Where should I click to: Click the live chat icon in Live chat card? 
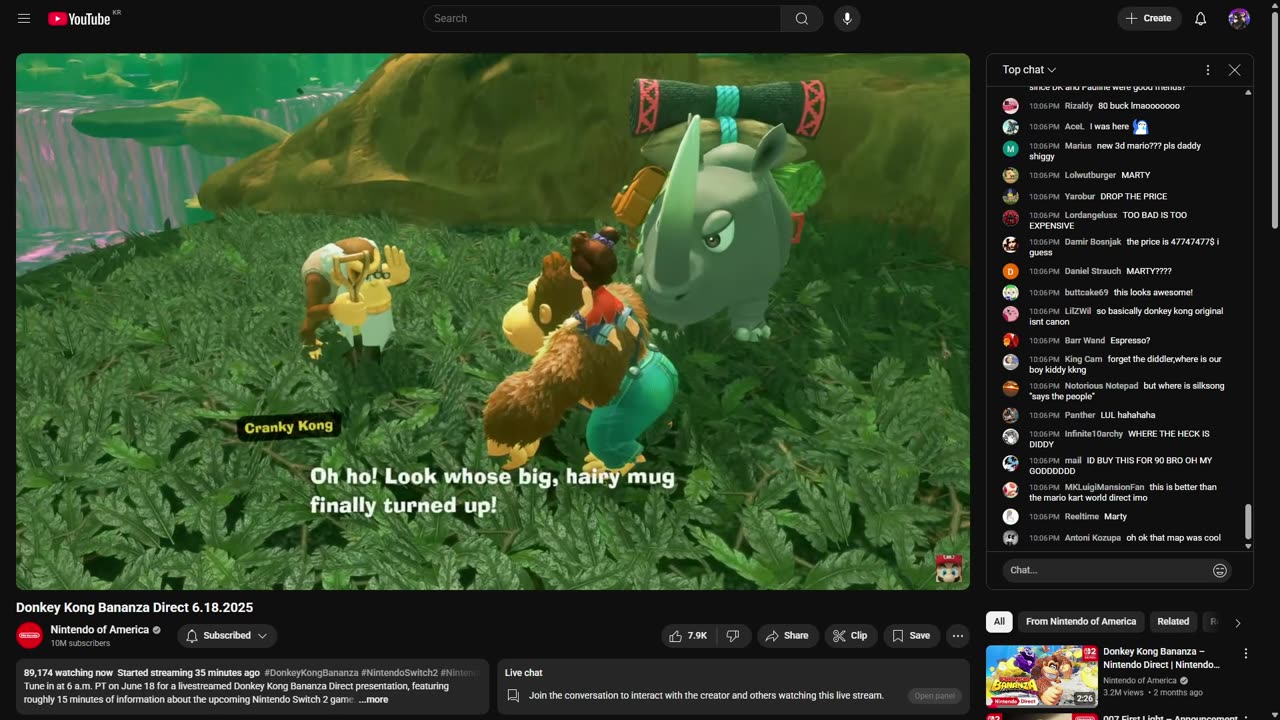(513, 695)
